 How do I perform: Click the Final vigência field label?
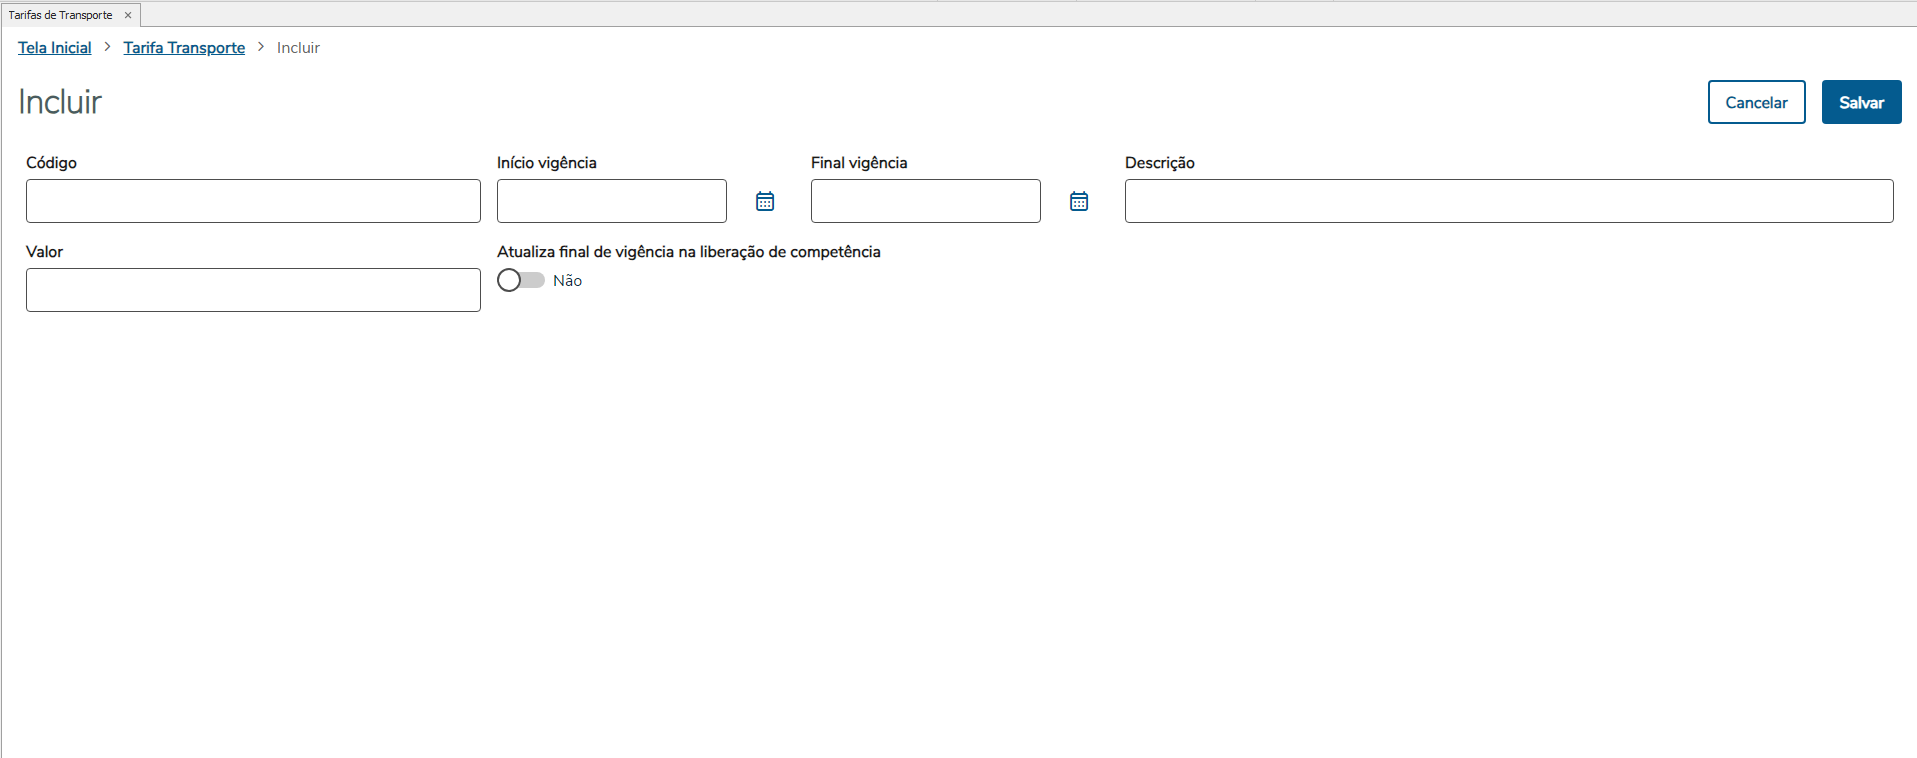point(859,163)
